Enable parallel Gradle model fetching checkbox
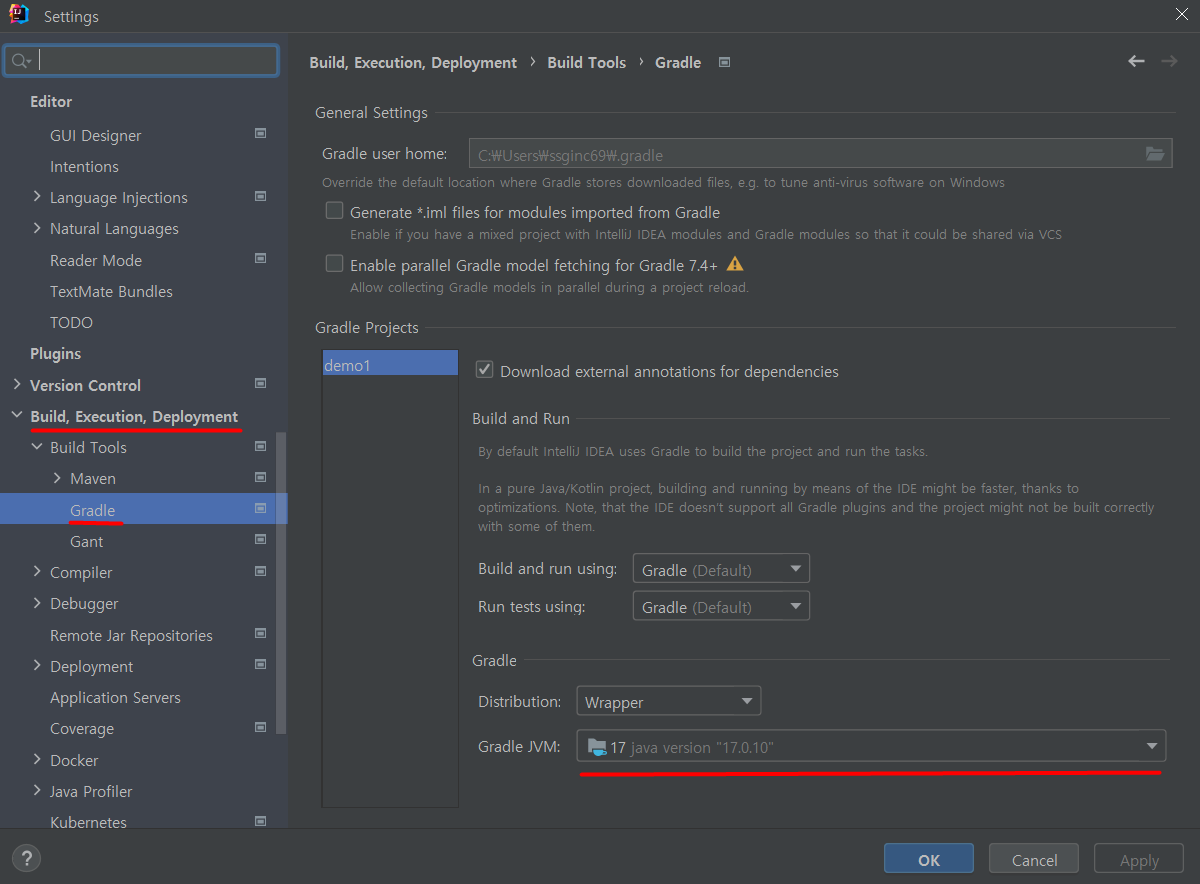 pyautogui.click(x=334, y=264)
